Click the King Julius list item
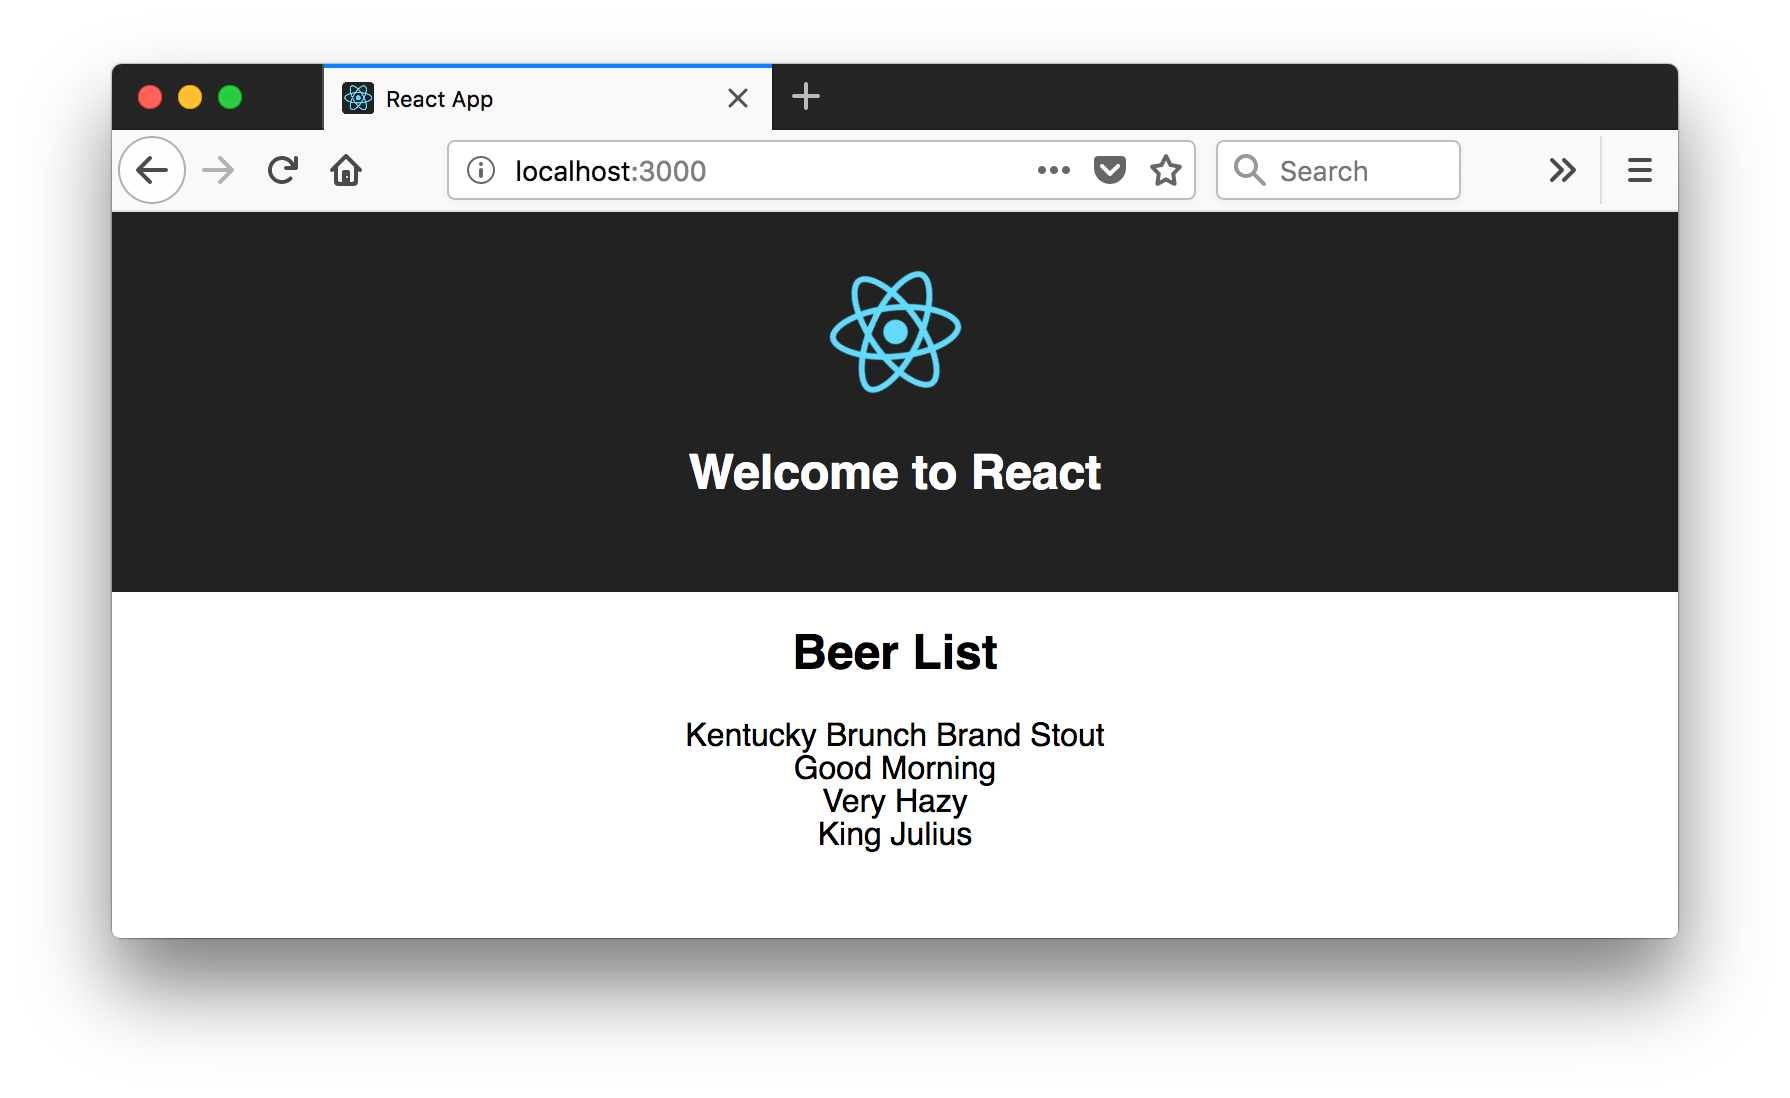Image resolution: width=1790 pixels, height=1098 pixels. pyautogui.click(x=894, y=834)
